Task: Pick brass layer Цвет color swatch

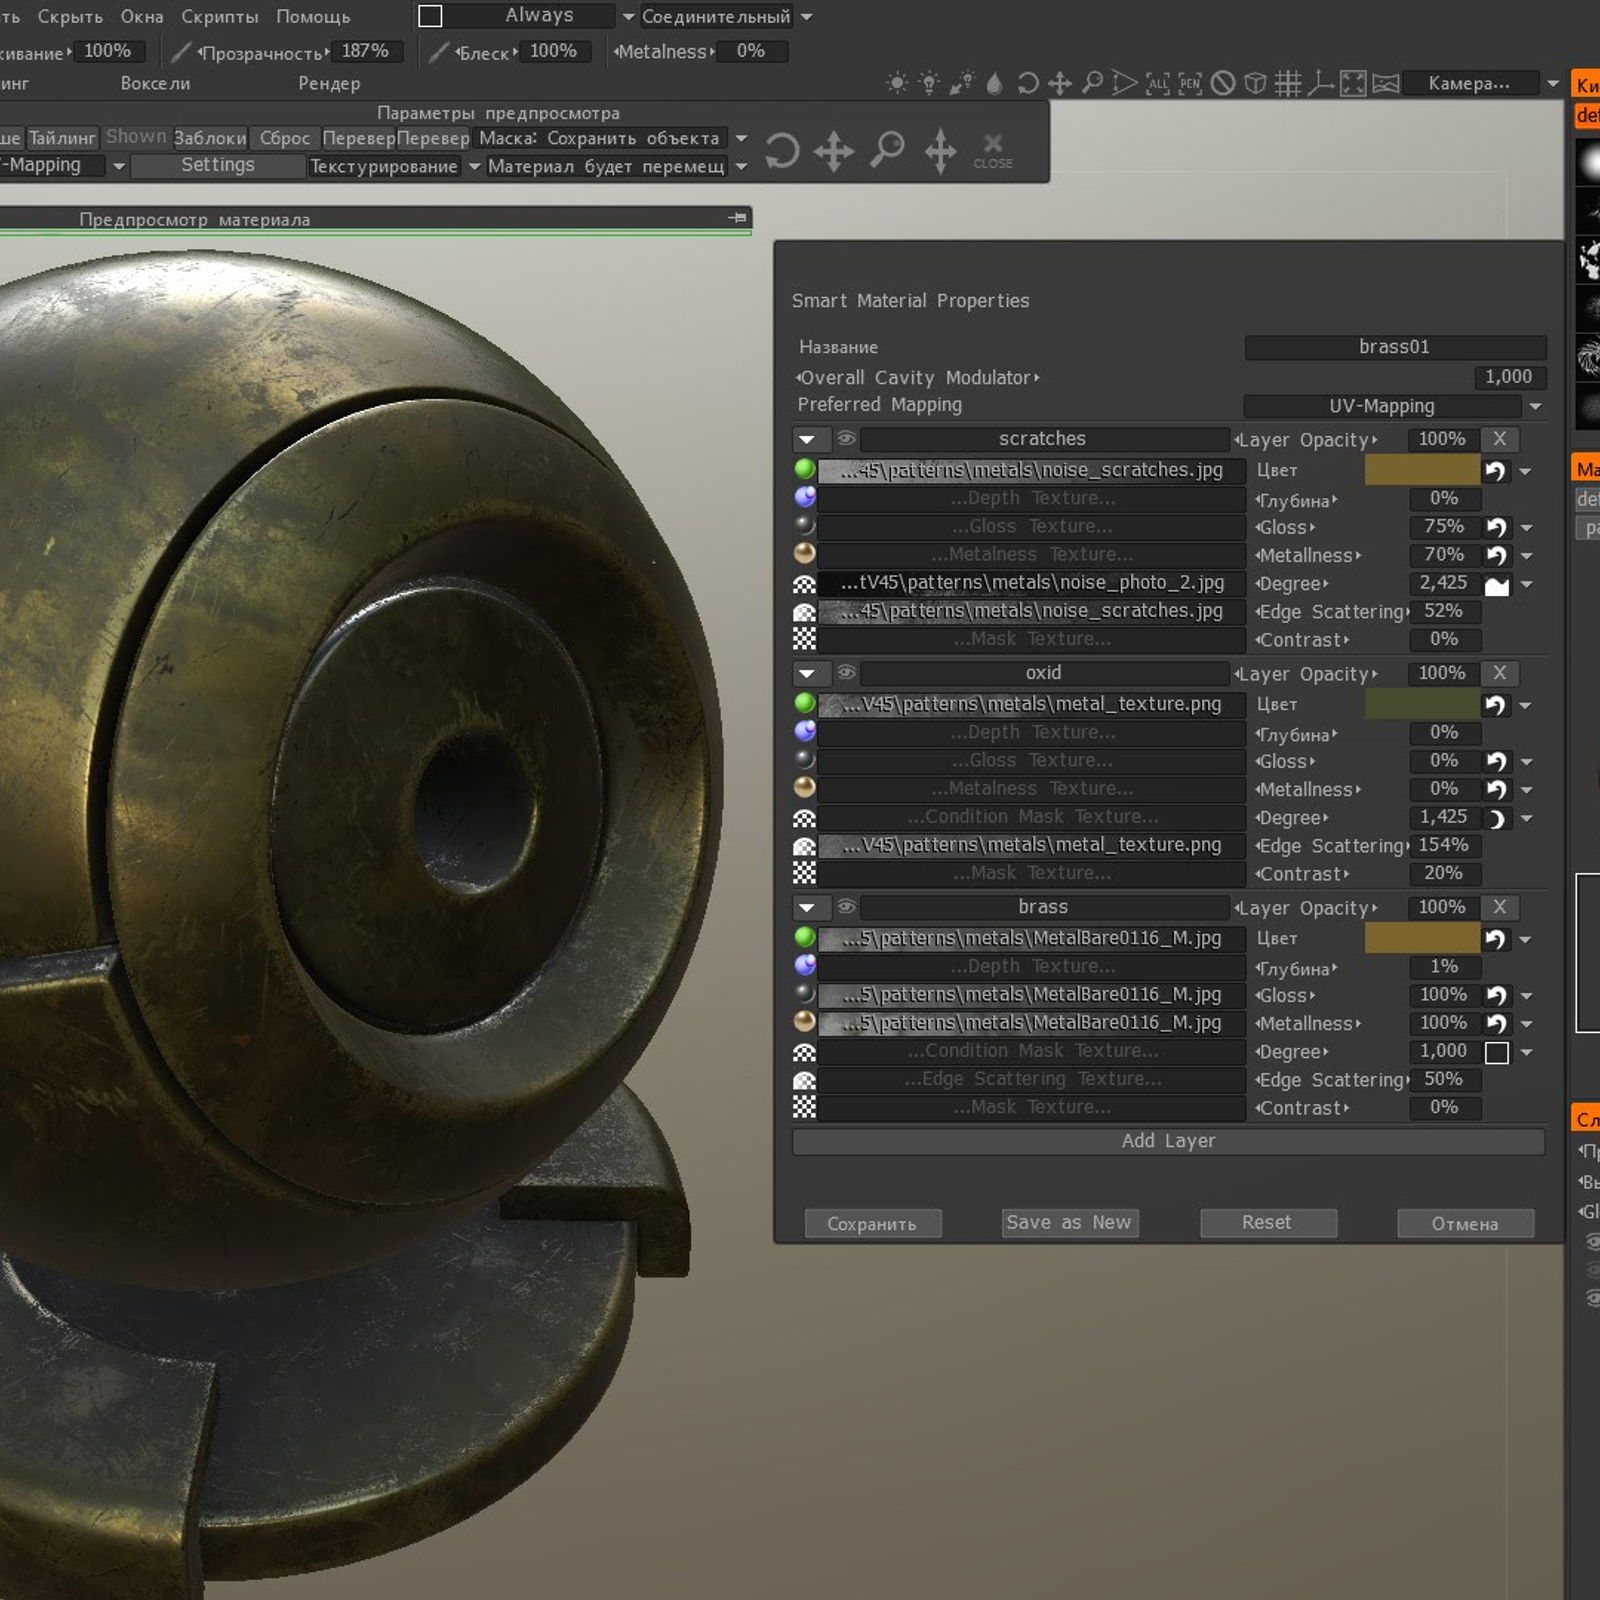Action: pyautogui.click(x=1422, y=938)
